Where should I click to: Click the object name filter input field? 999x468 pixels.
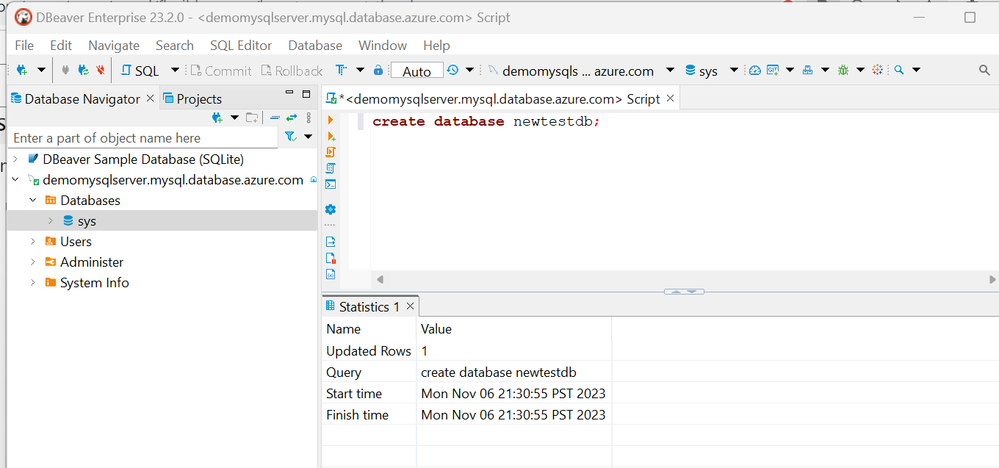pyautogui.click(x=144, y=138)
